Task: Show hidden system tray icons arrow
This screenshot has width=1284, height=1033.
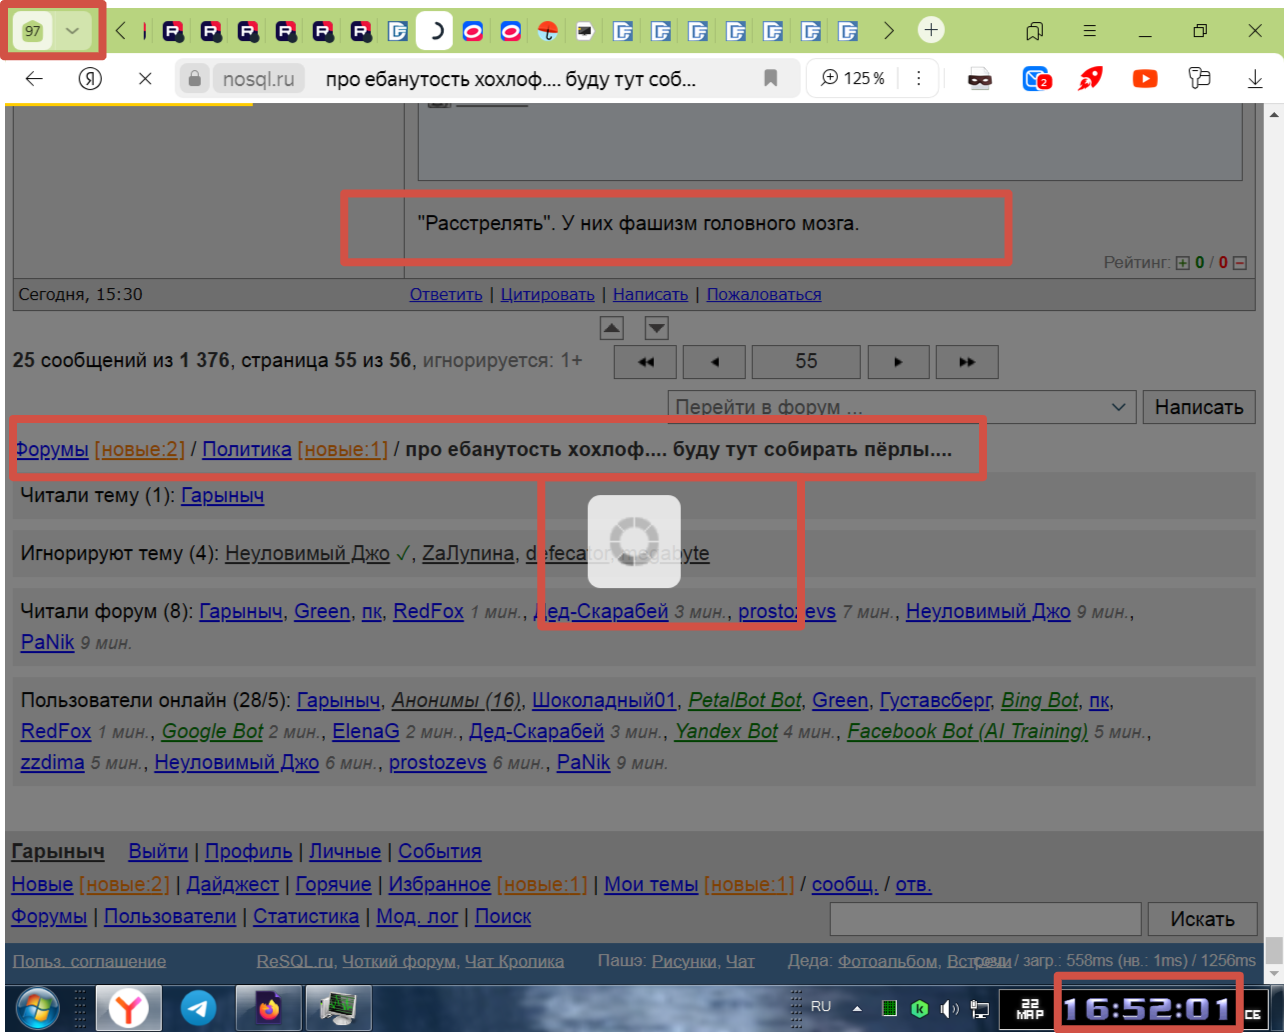Action: [x=857, y=1008]
